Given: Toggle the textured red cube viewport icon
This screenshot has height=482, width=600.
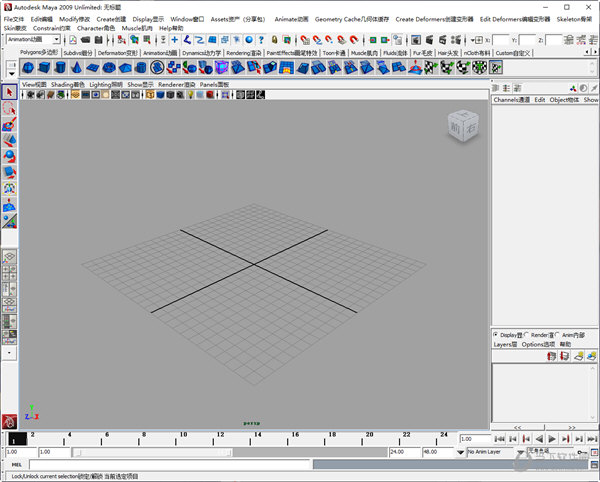Looking at the screenshot, I should click(210, 94).
